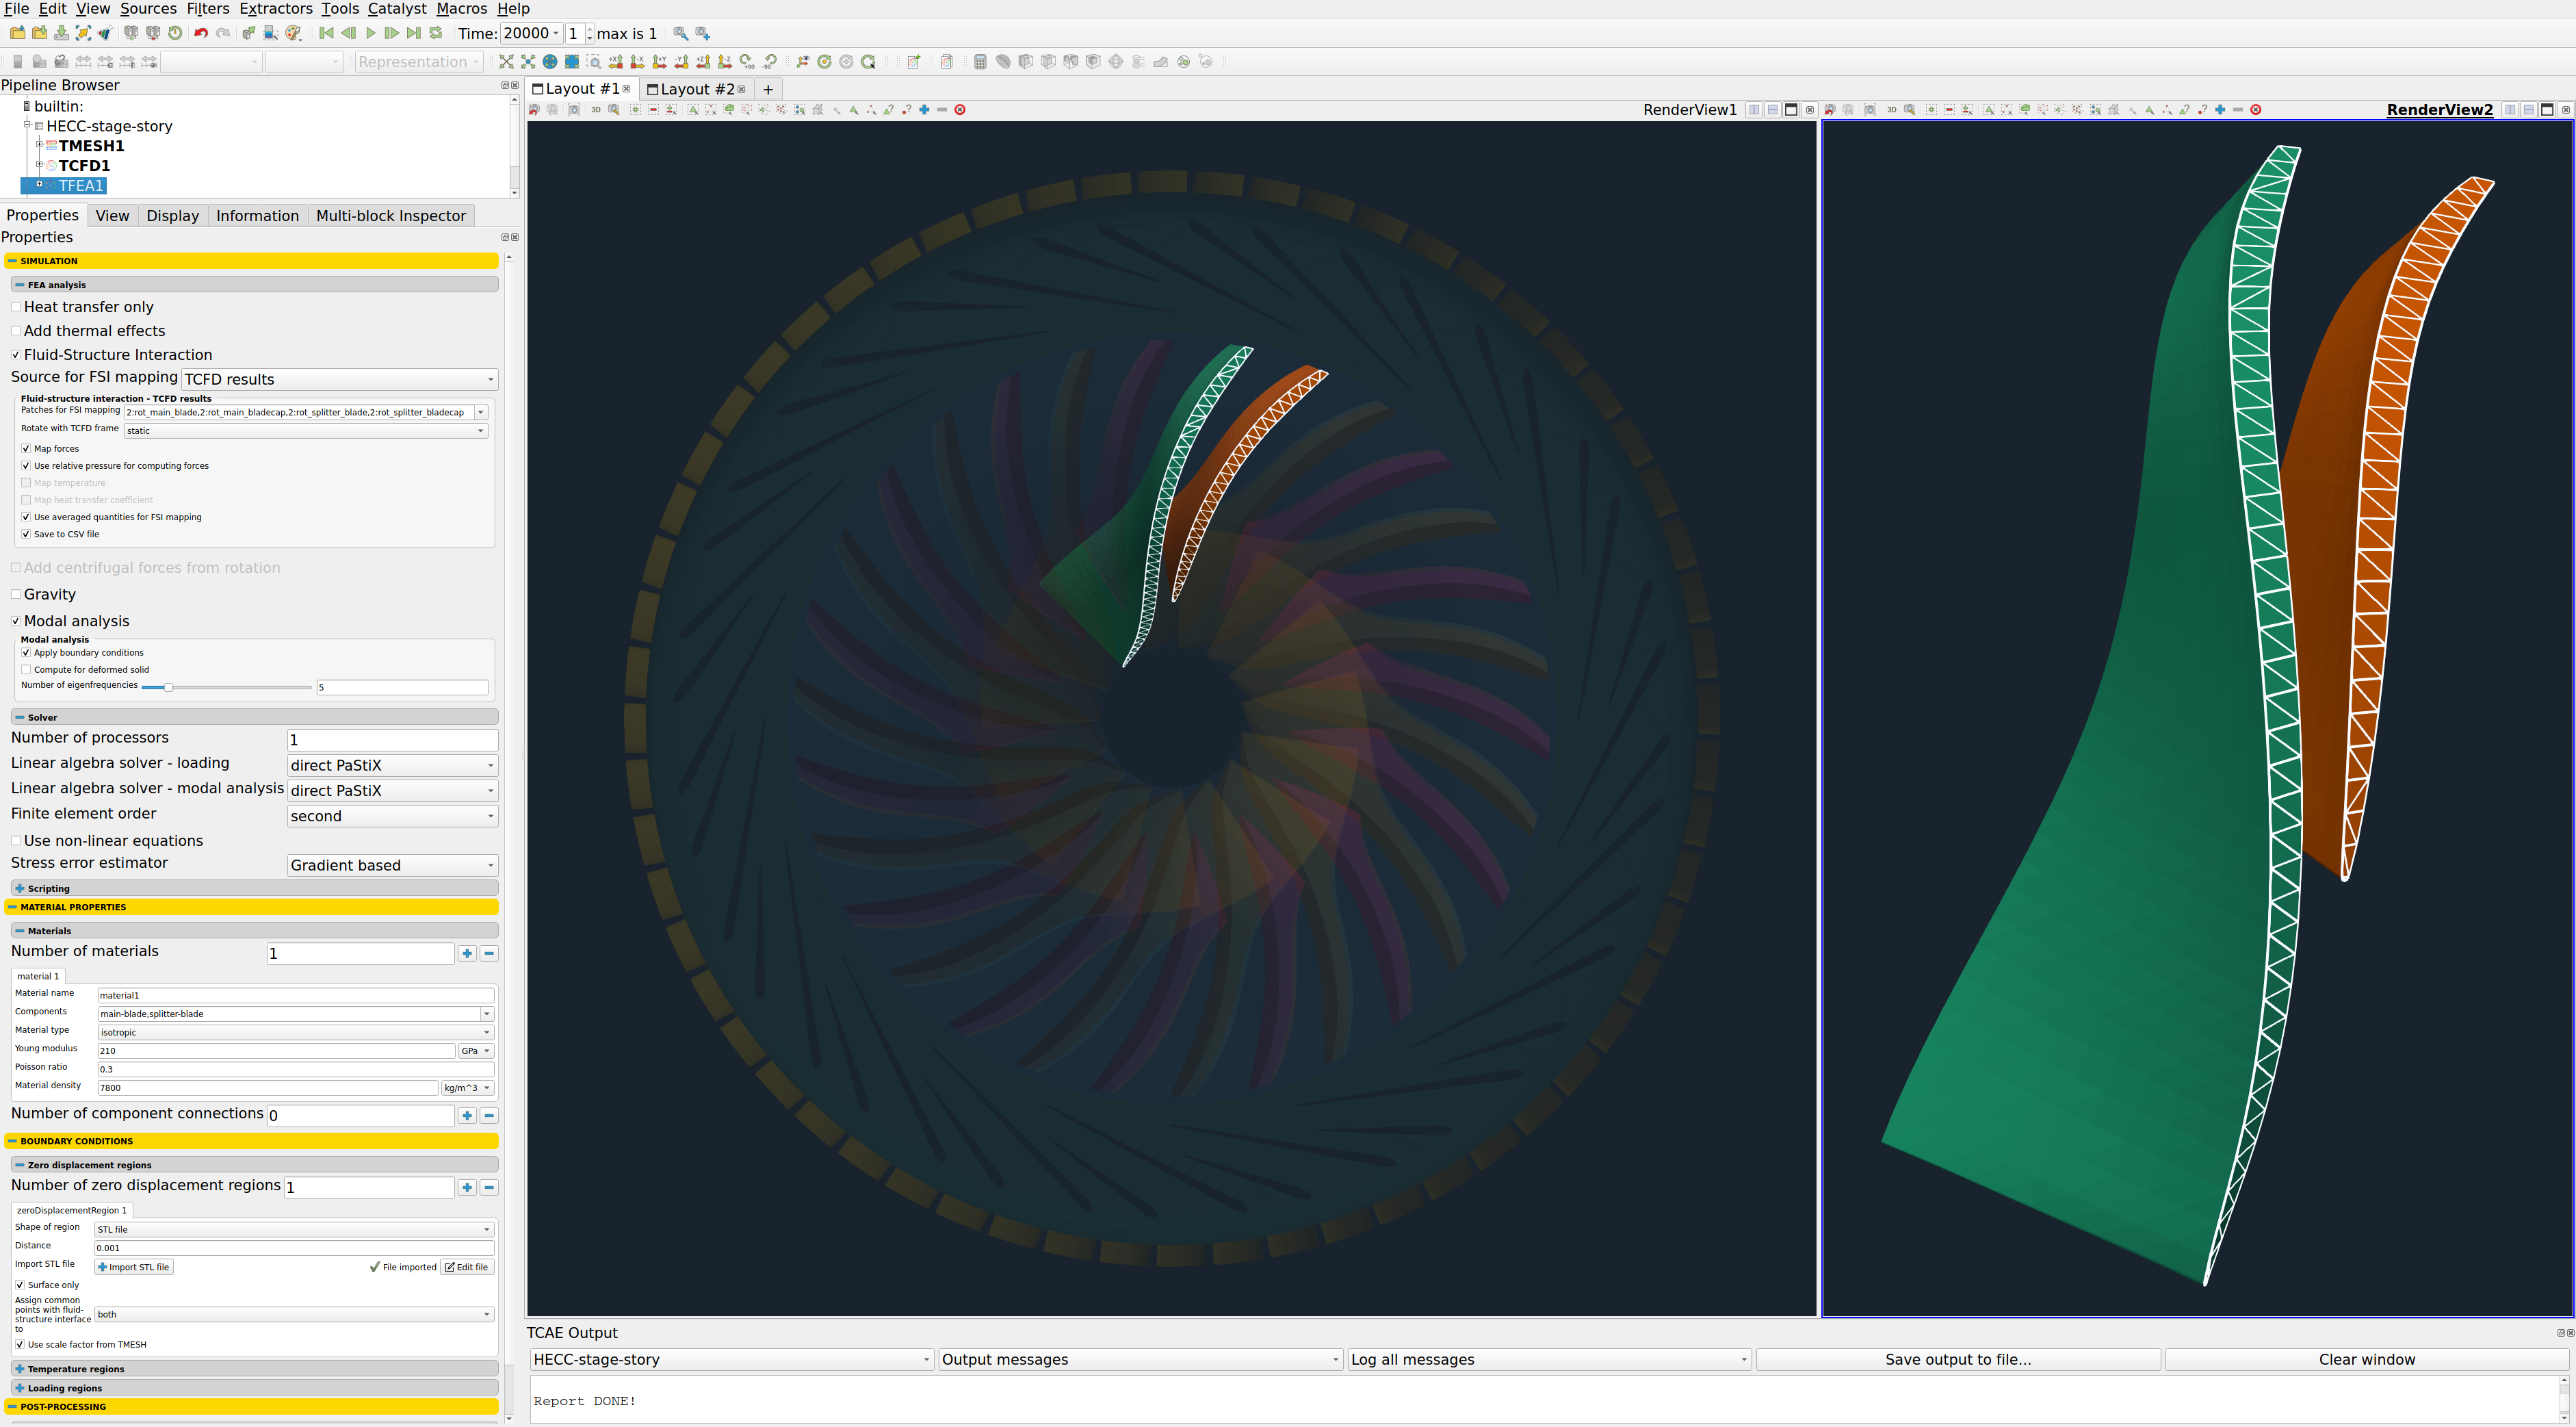The width and height of the screenshot is (2576, 1427).
Task: Enable Heat transfer only
Action: (x=16, y=307)
